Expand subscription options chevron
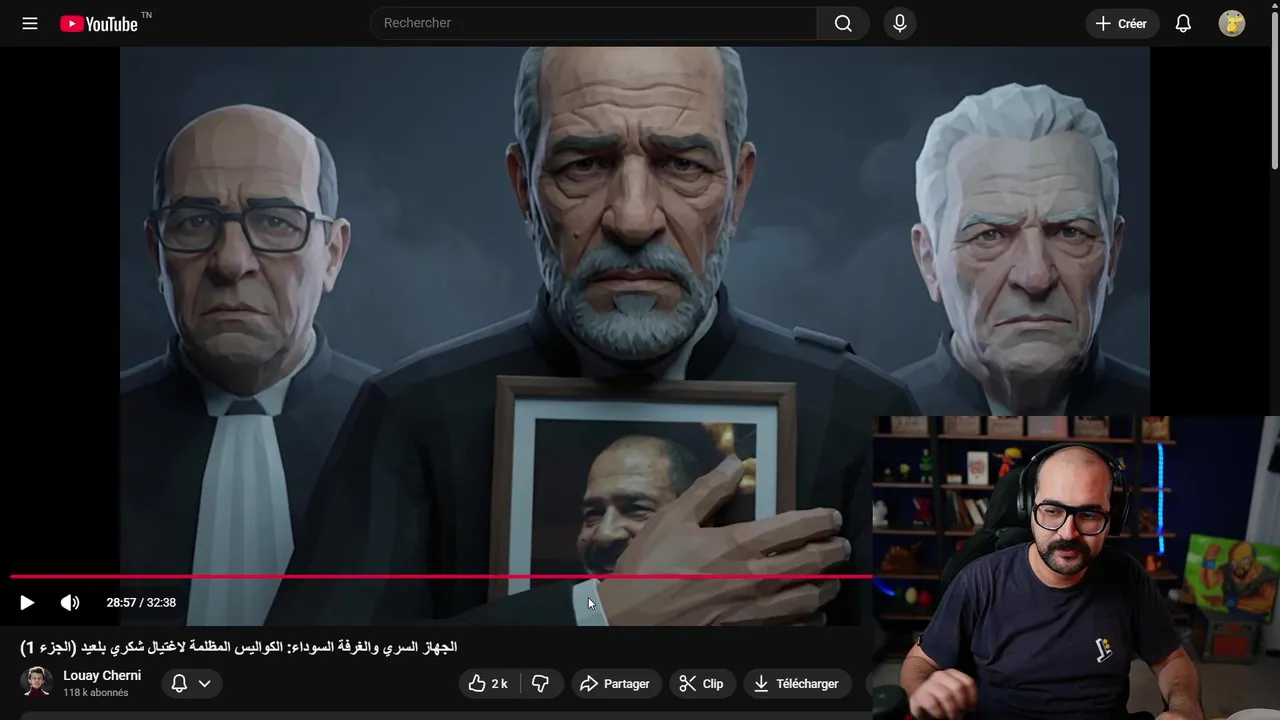Image resolution: width=1280 pixels, height=720 pixels. pos(204,683)
